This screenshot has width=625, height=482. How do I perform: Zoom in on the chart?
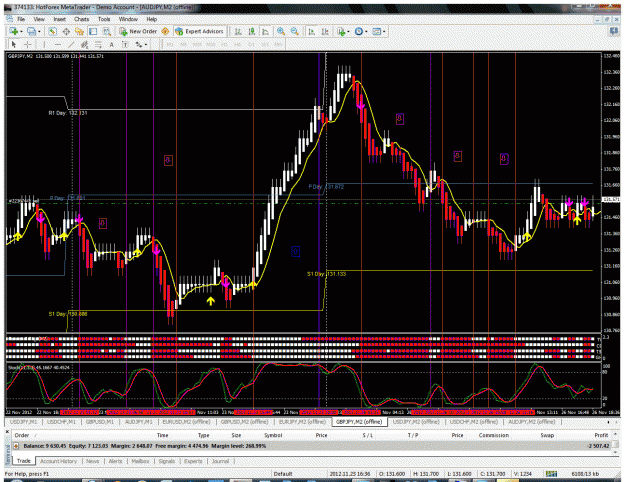[281, 31]
